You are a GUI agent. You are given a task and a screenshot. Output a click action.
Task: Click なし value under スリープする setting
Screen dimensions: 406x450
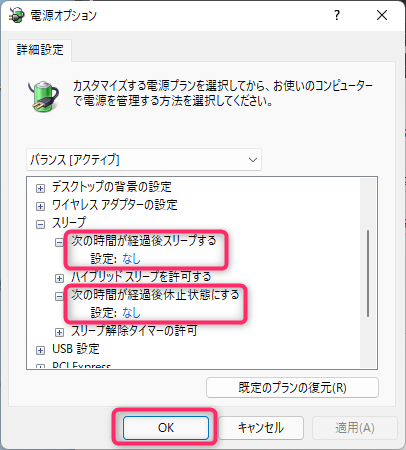(131, 259)
